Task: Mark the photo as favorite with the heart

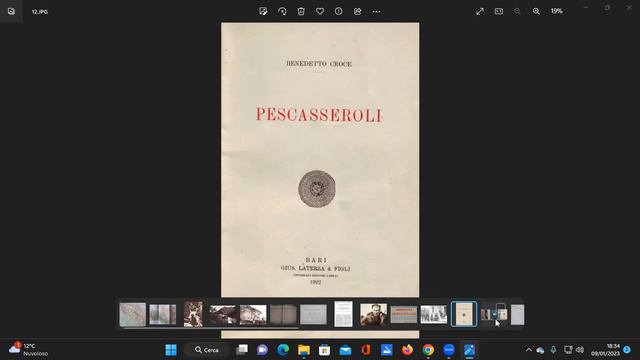Action: [320, 11]
